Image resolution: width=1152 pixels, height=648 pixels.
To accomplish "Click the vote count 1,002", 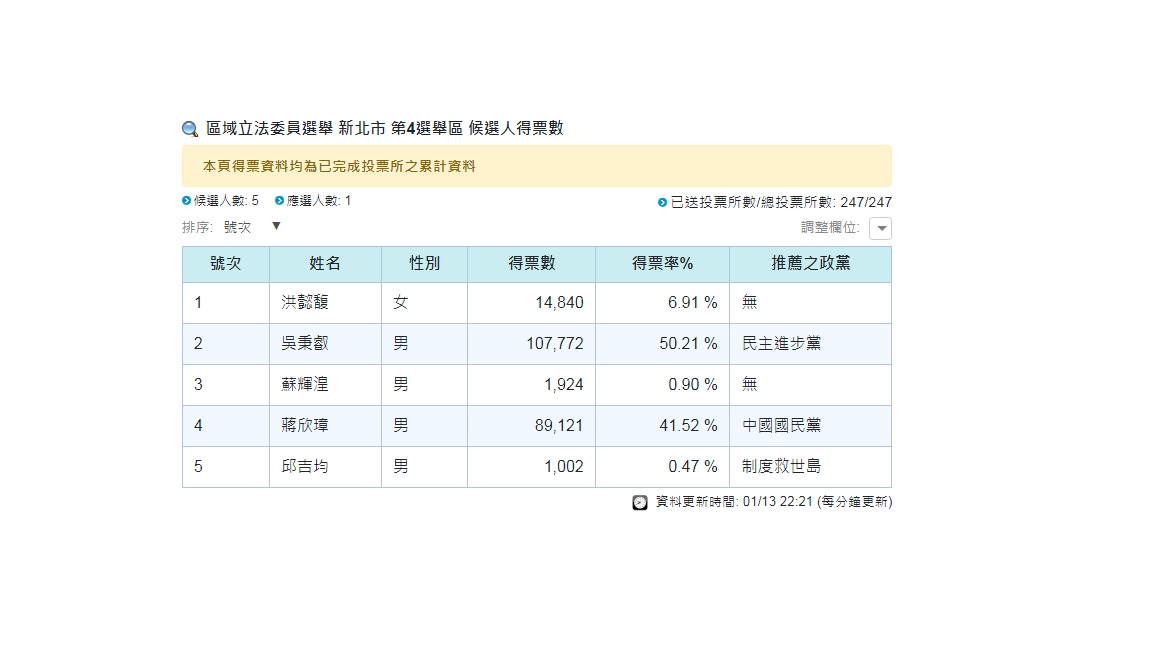I will (x=564, y=467).
